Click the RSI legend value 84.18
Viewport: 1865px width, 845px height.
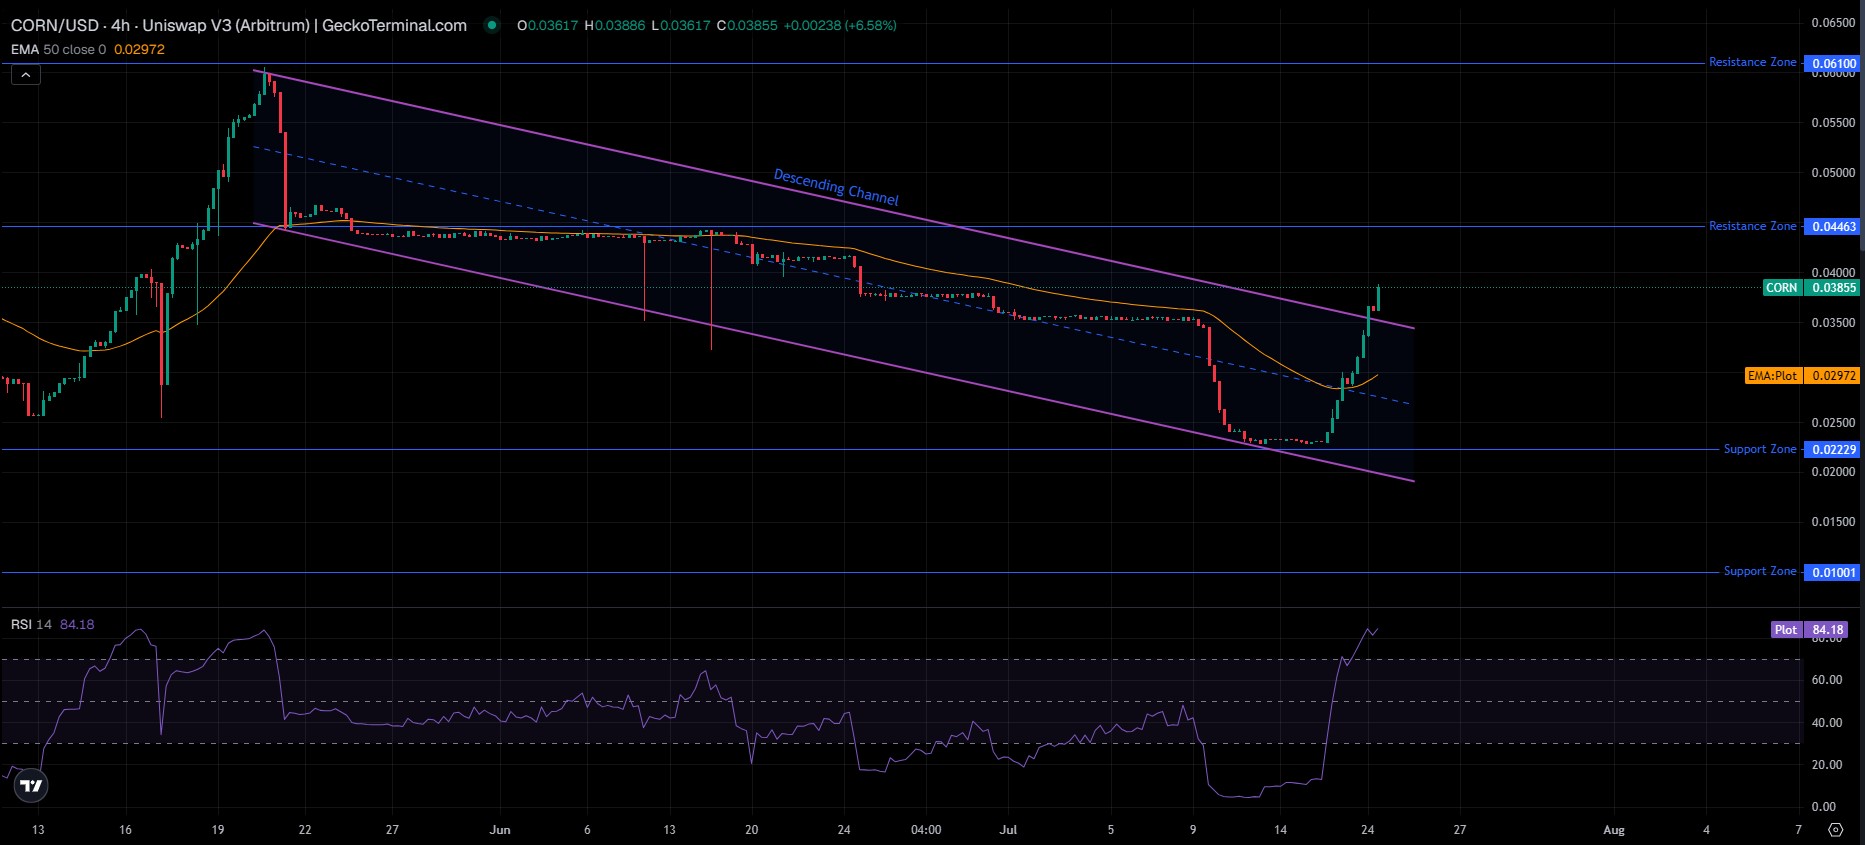pos(77,624)
